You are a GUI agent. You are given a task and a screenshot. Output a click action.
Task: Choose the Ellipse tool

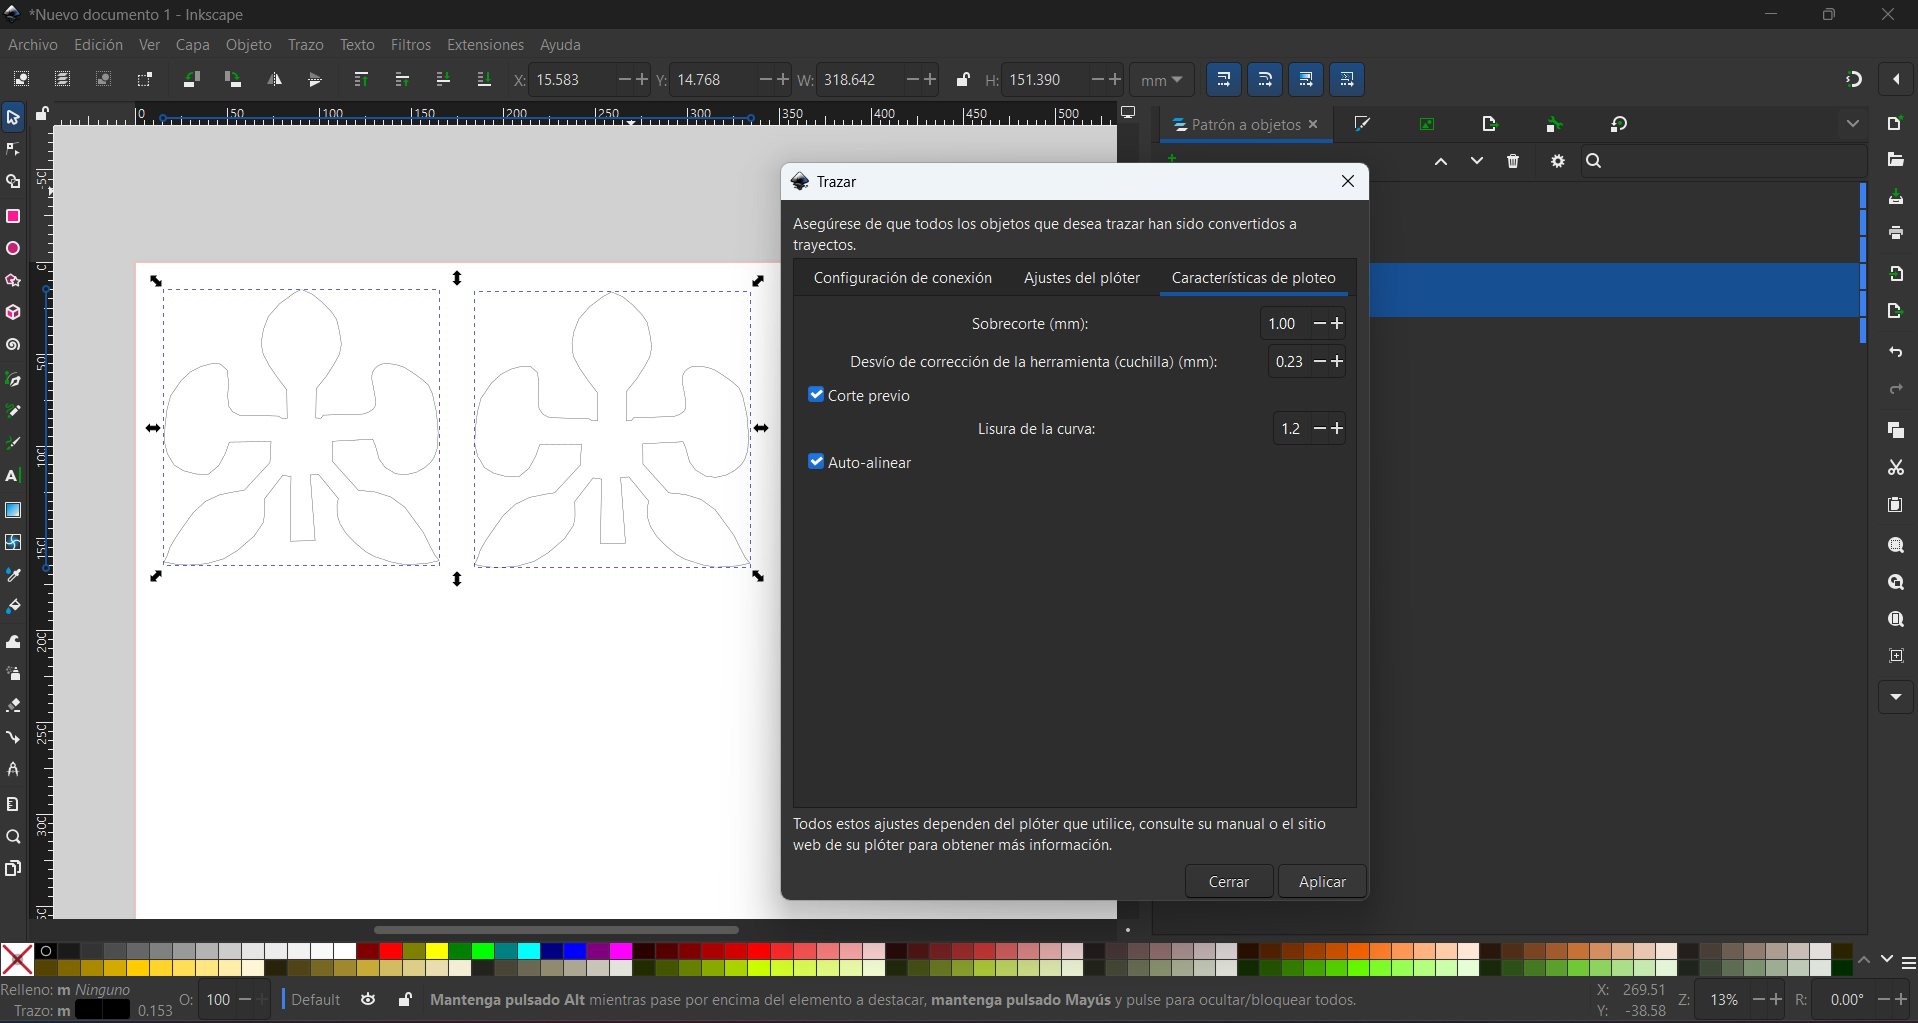point(13,249)
